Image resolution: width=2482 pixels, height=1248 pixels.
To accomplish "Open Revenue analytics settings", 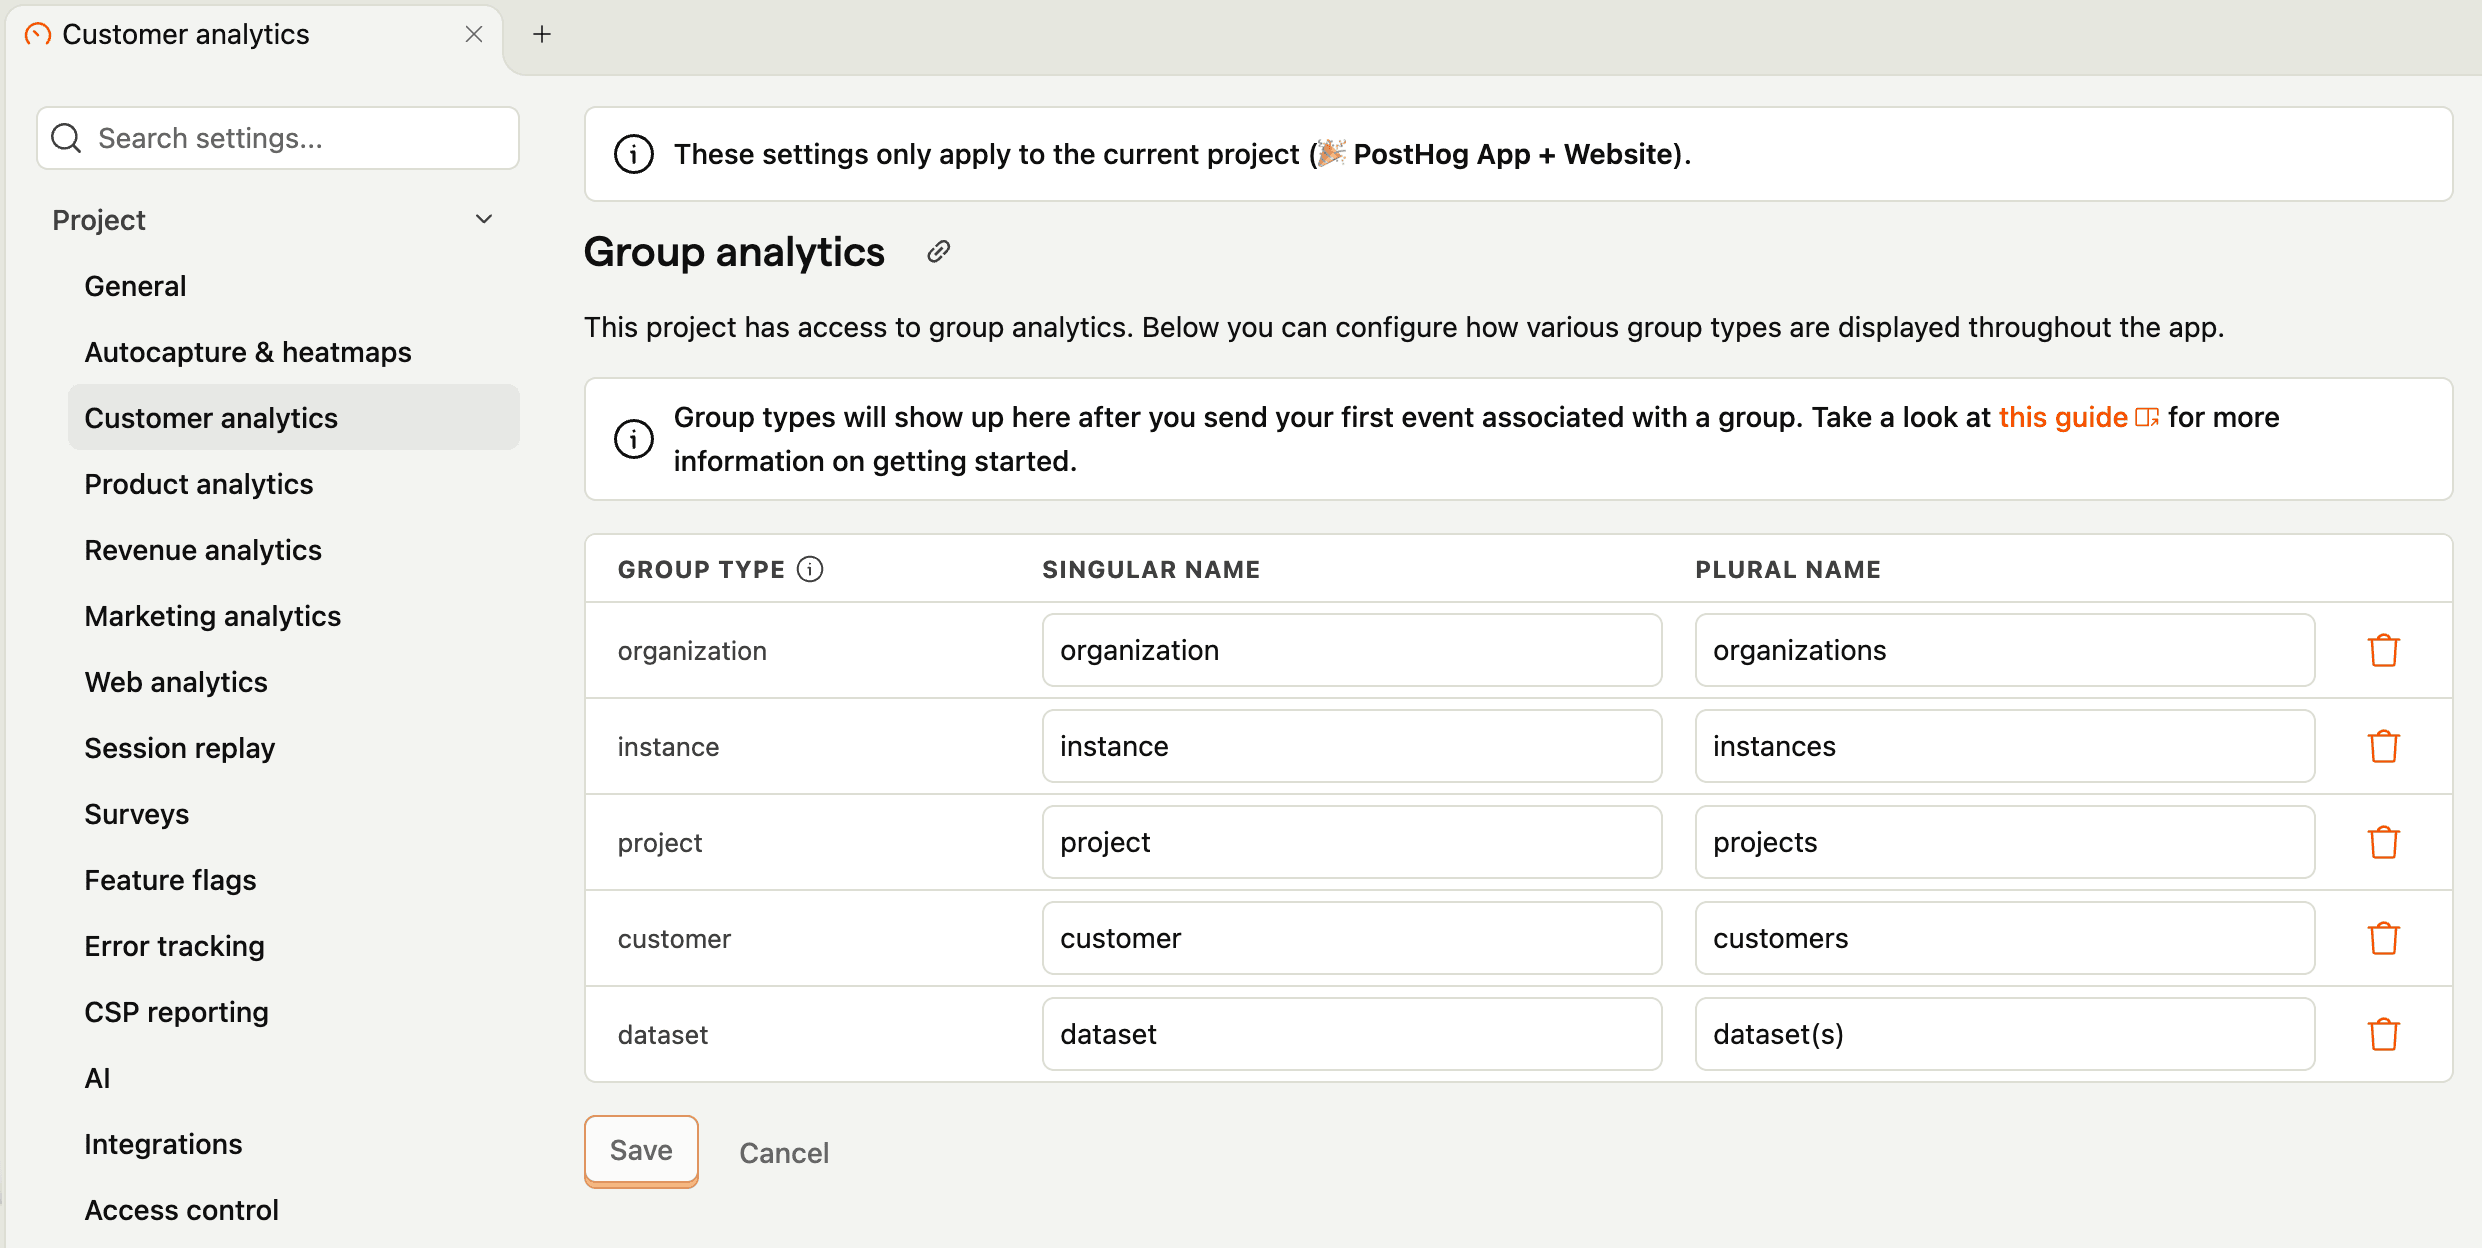I will tap(203, 549).
